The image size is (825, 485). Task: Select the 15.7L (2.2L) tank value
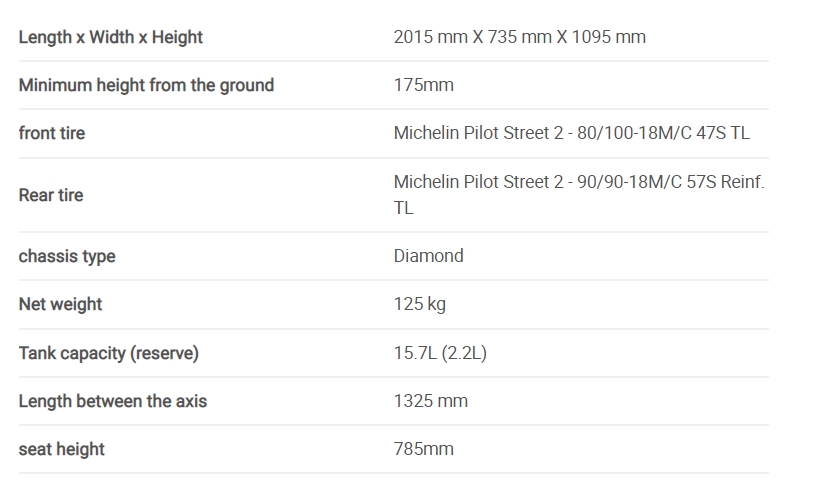pyautogui.click(x=440, y=352)
